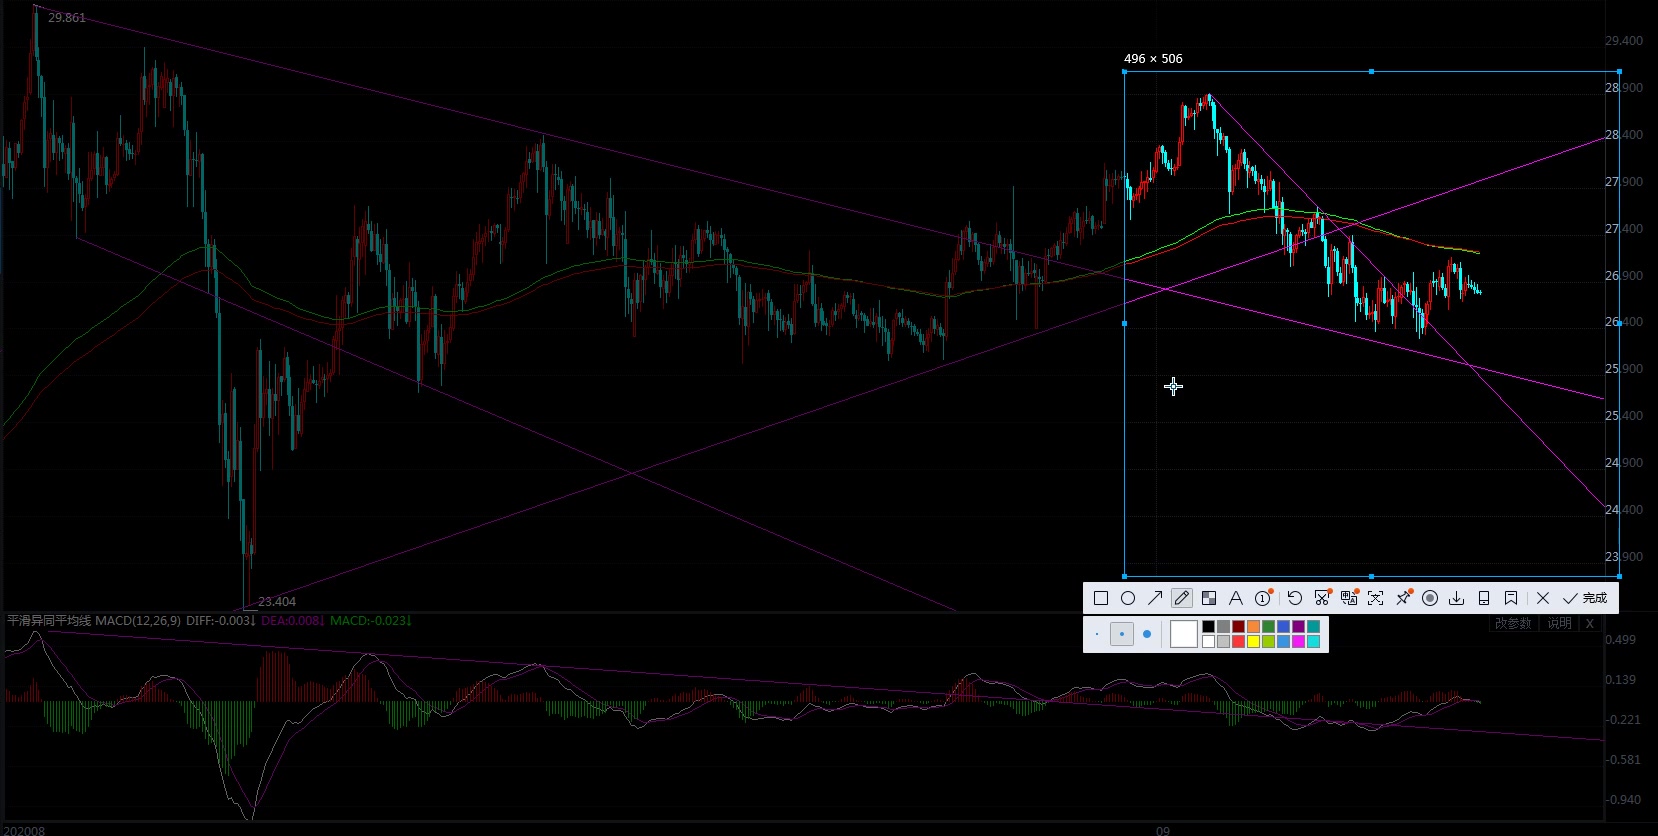This screenshot has height=836, width=1658.
Task: Cancel the screenshot with the X icon
Action: (x=1543, y=598)
